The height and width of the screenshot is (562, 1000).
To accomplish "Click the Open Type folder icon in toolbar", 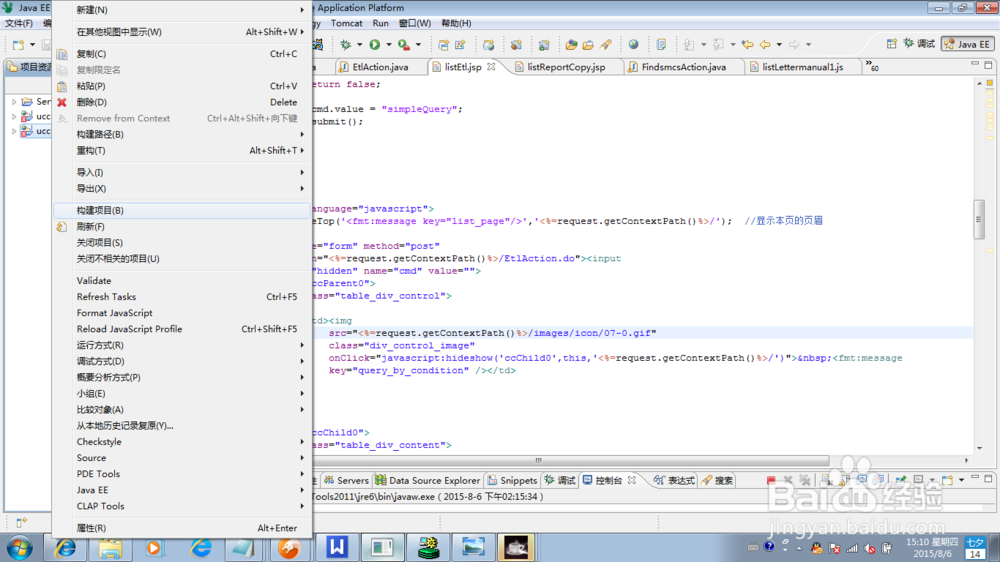I will [x=571, y=45].
